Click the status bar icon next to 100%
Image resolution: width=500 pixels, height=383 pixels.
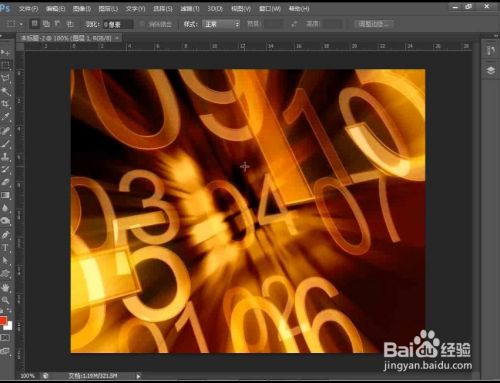pyautogui.click(x=45, y=376)
